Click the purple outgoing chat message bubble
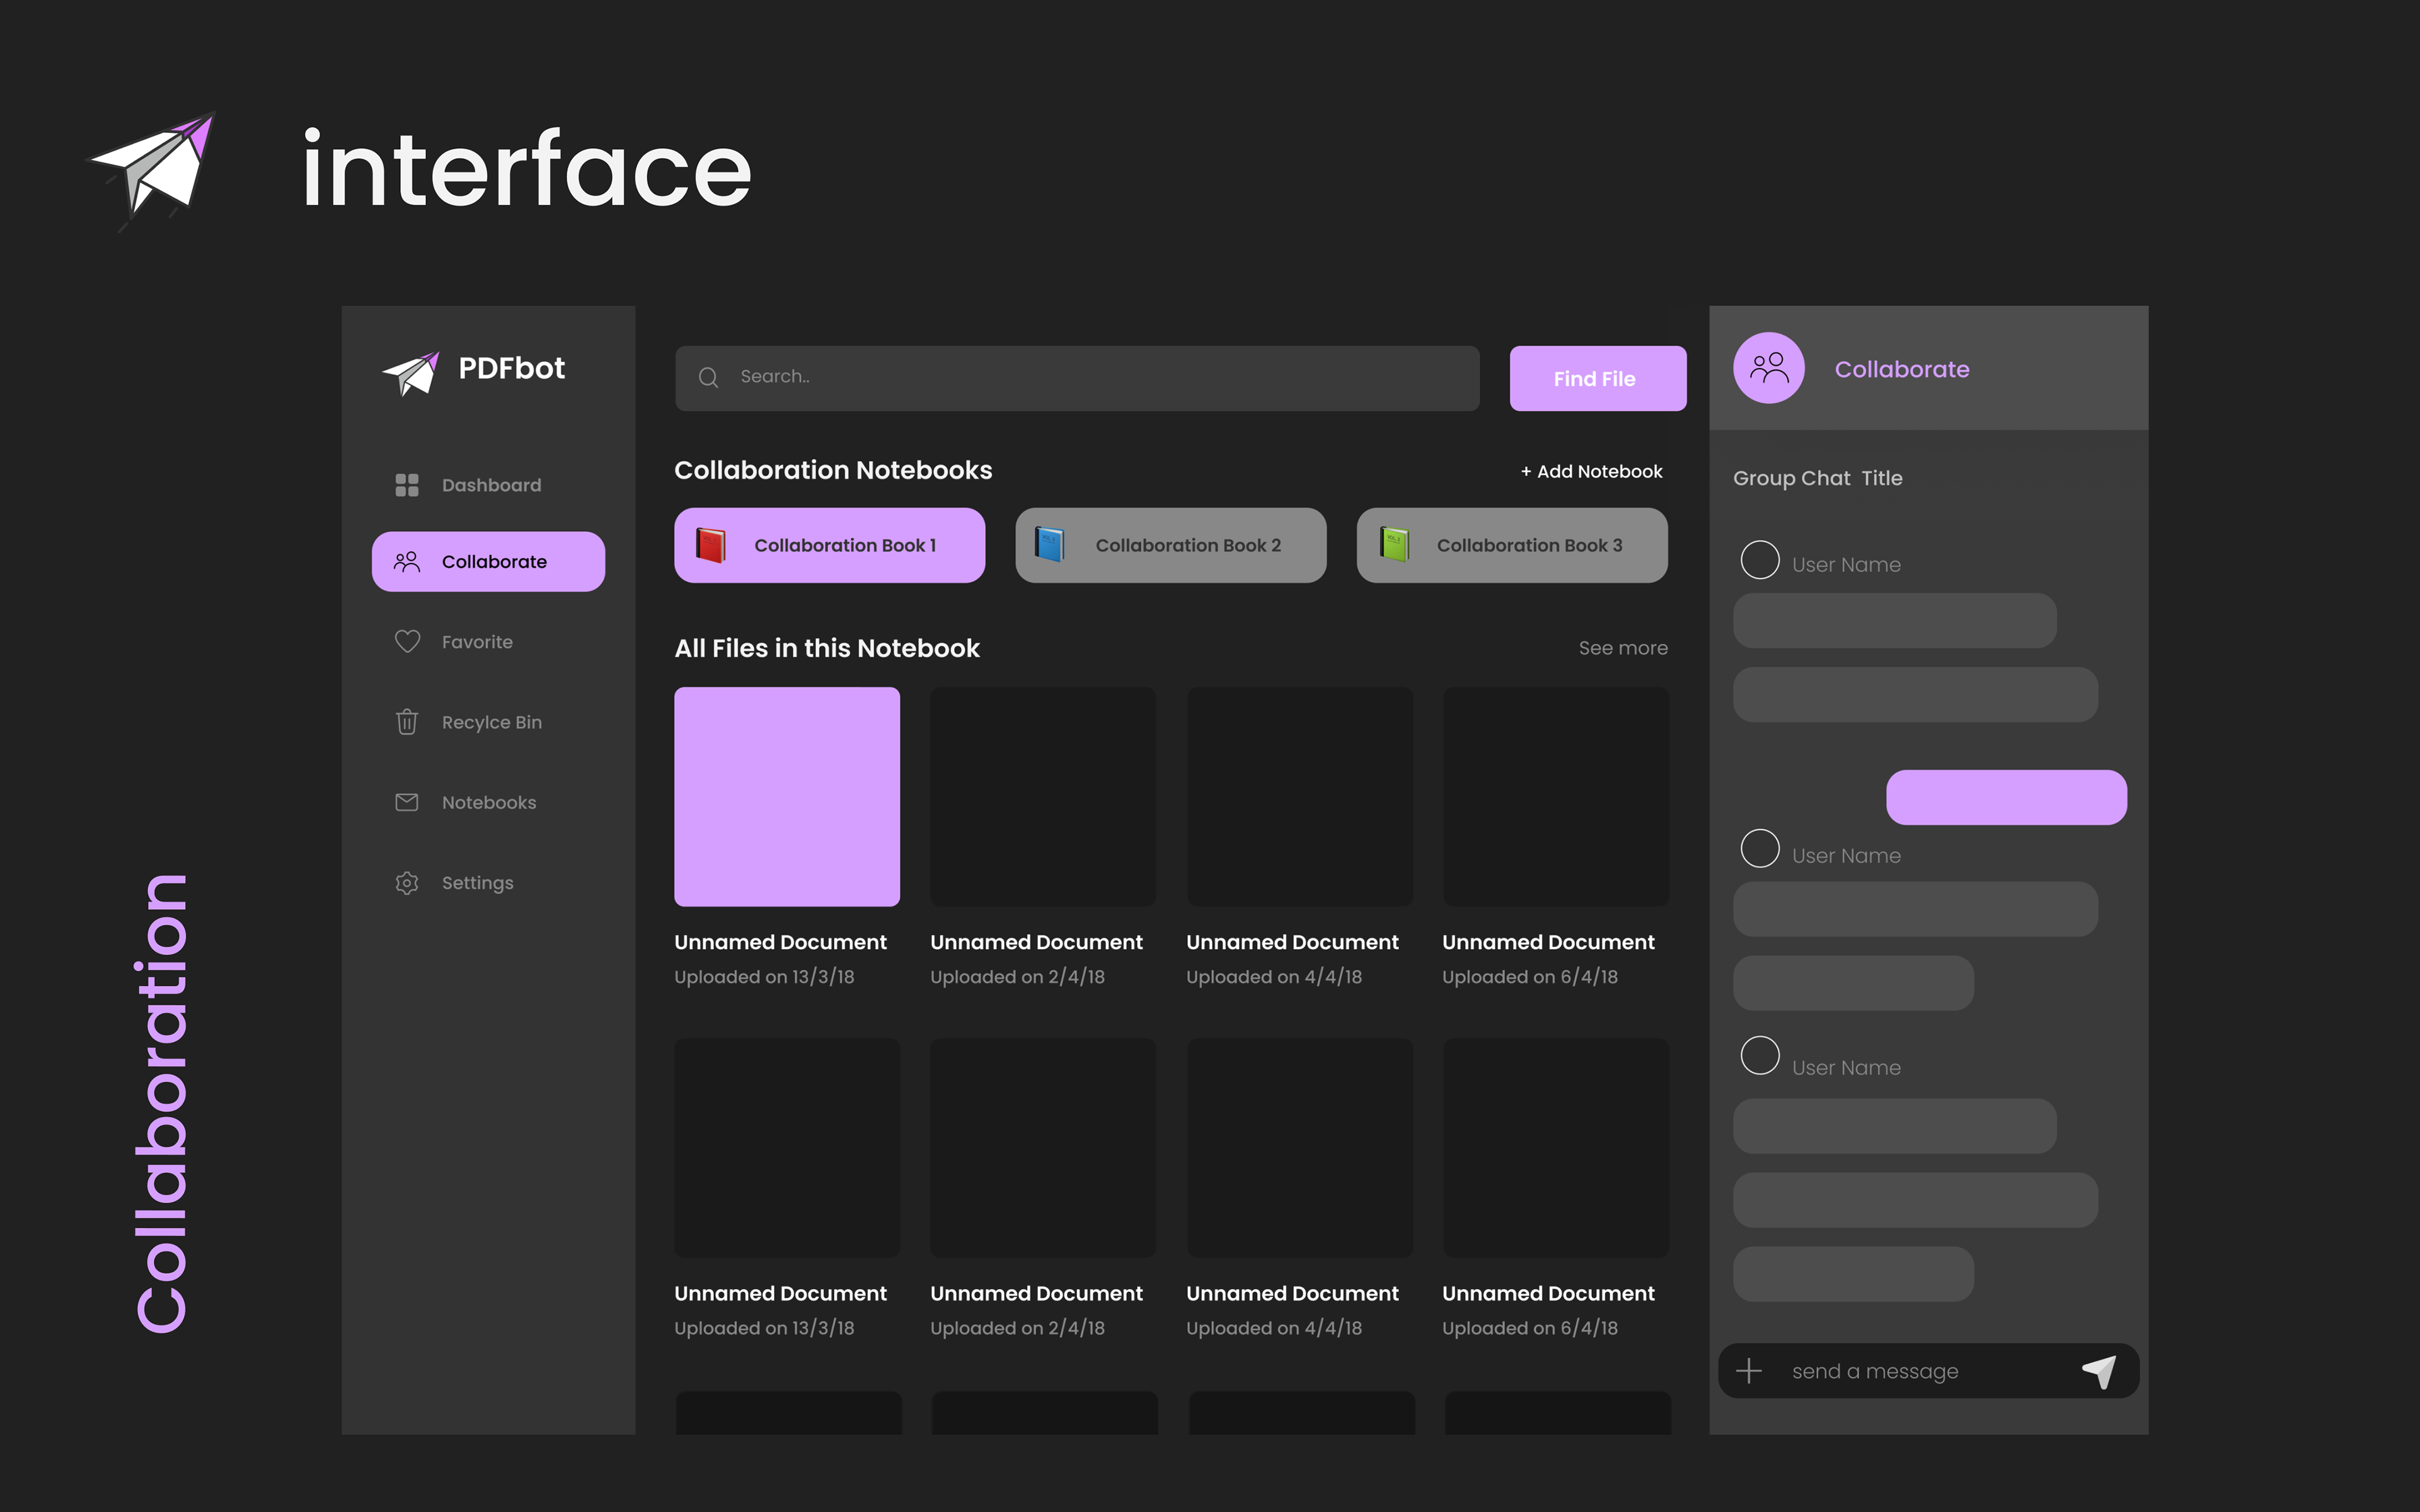 [2006, 797]
